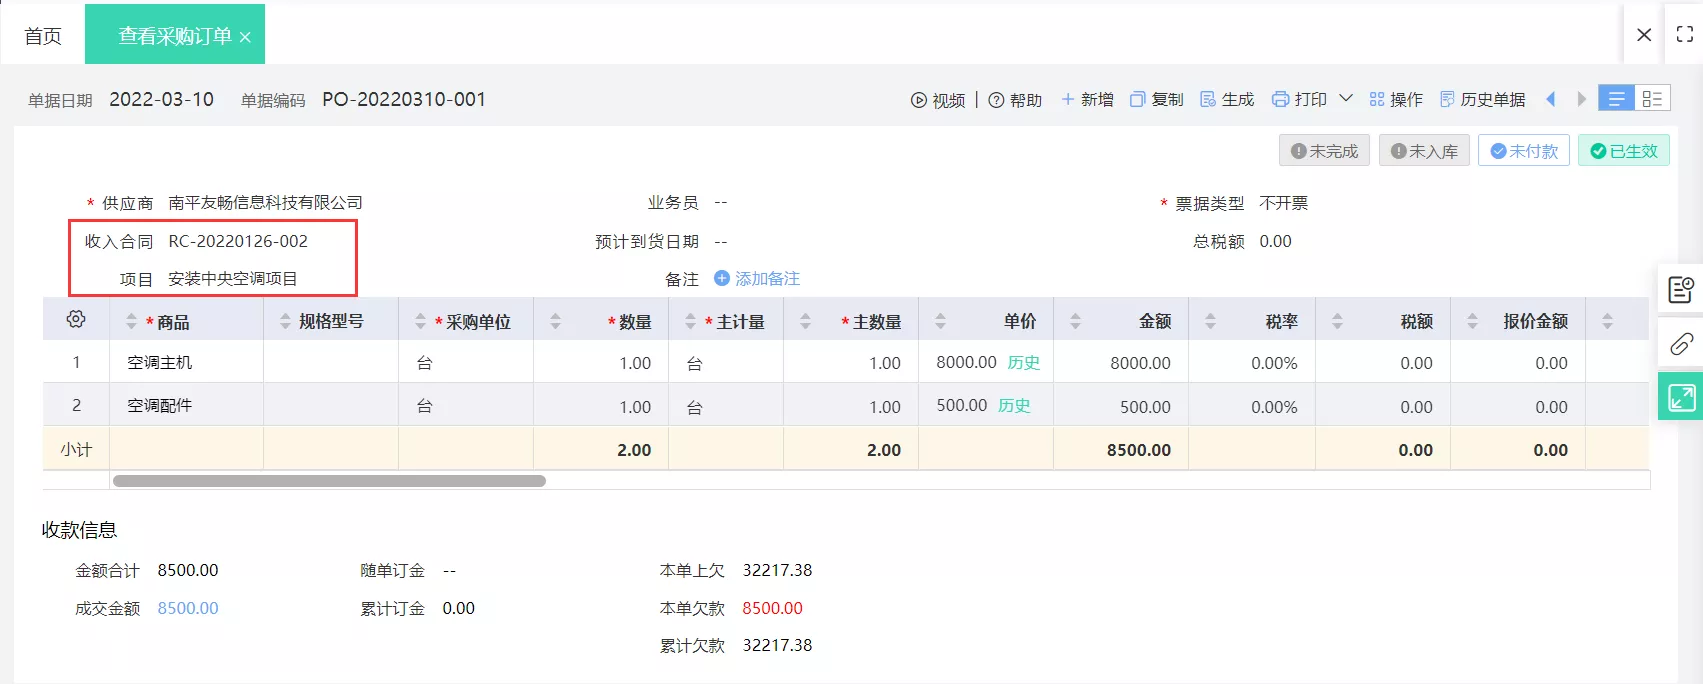
Task: Expand the 打印 dropdown arrow
Action: point(1346,98)
